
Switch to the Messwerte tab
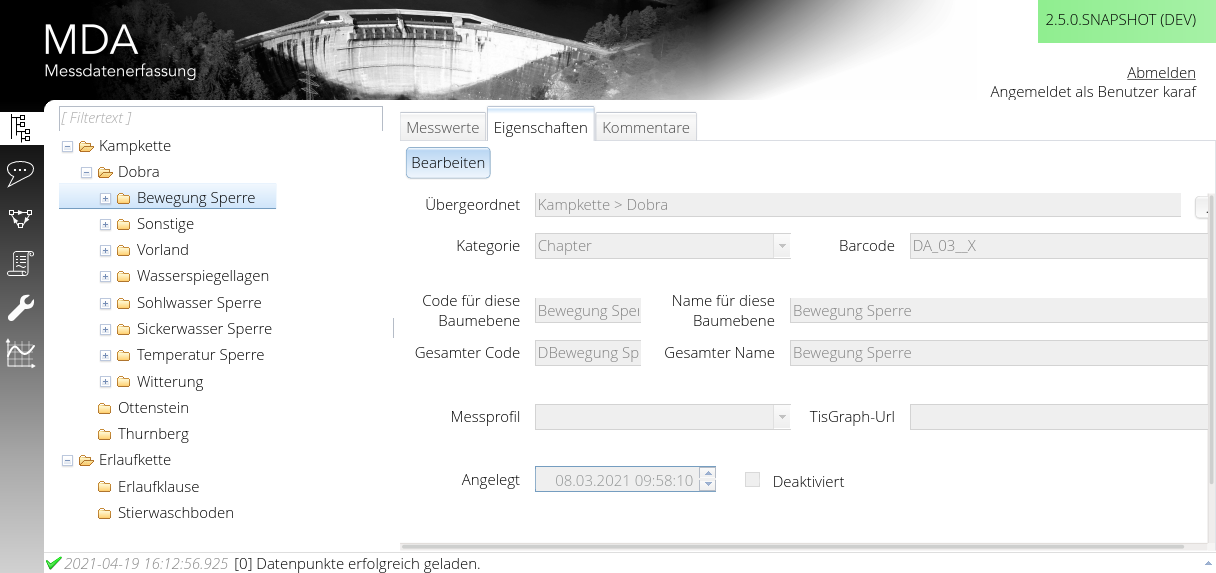442,128
